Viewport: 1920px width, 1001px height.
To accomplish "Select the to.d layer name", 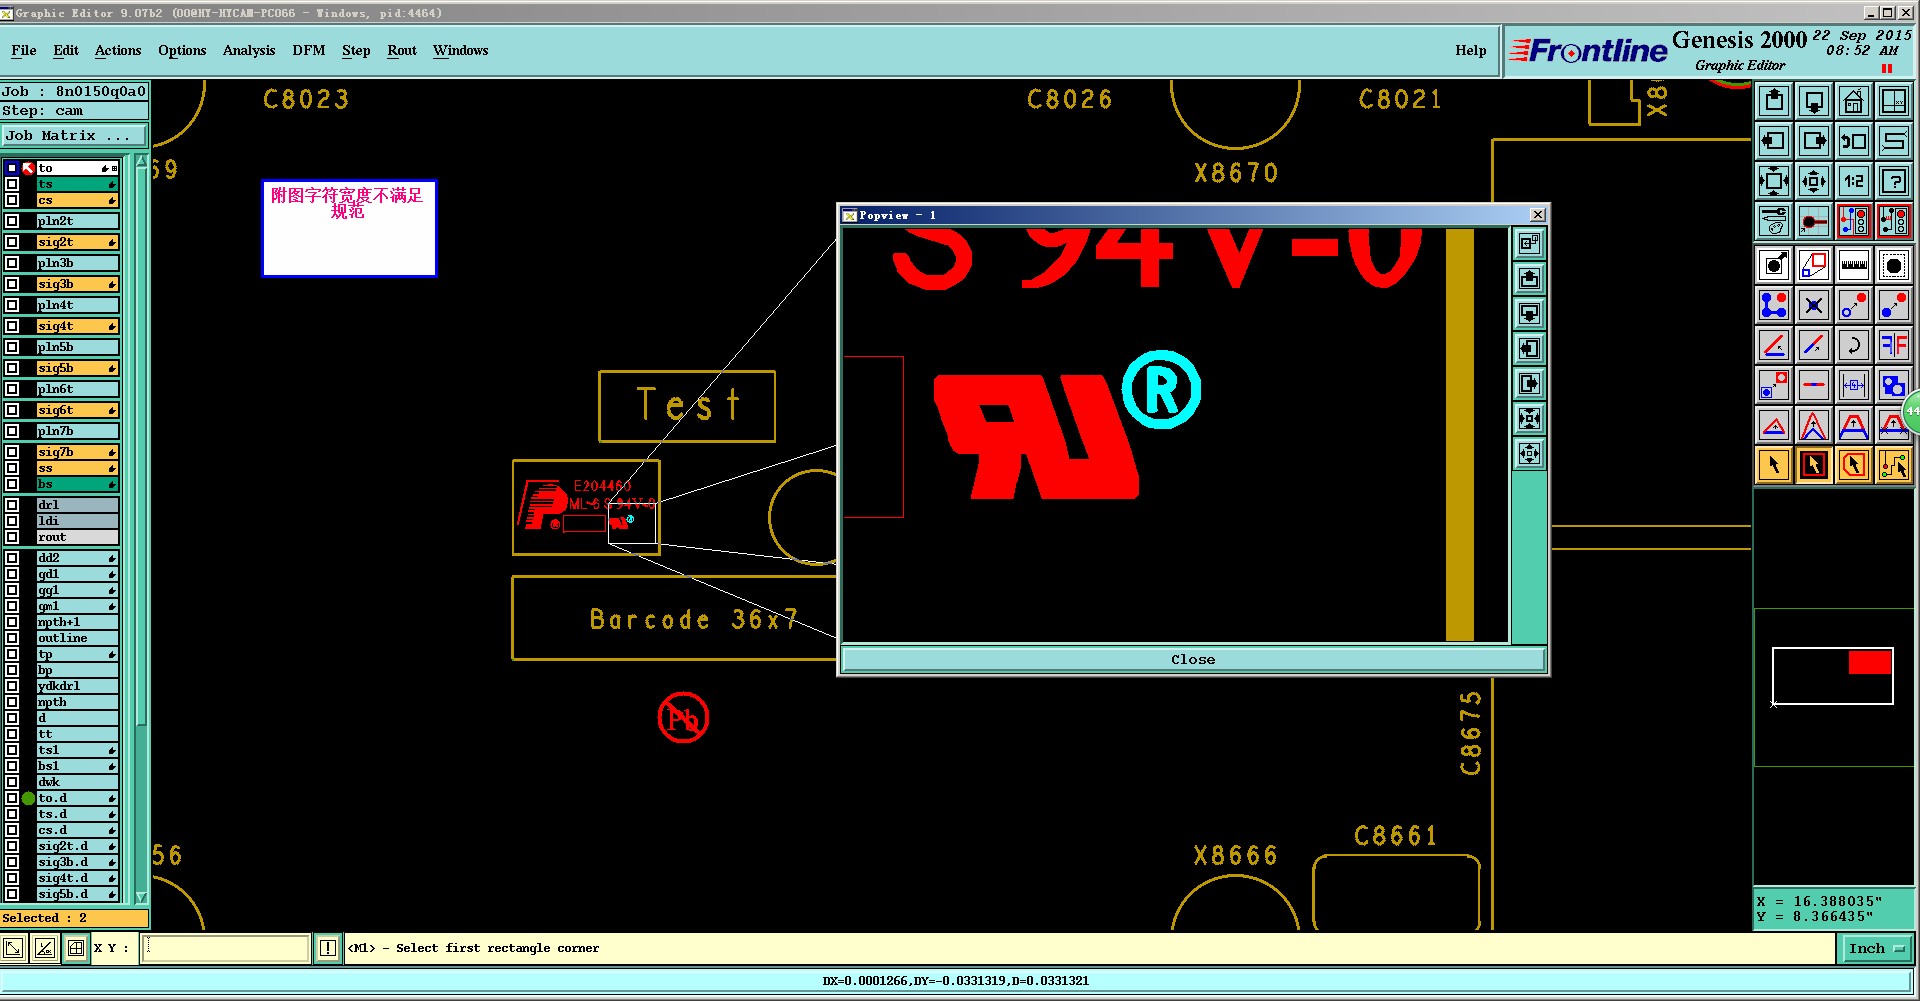I will [x=78, y=798].
